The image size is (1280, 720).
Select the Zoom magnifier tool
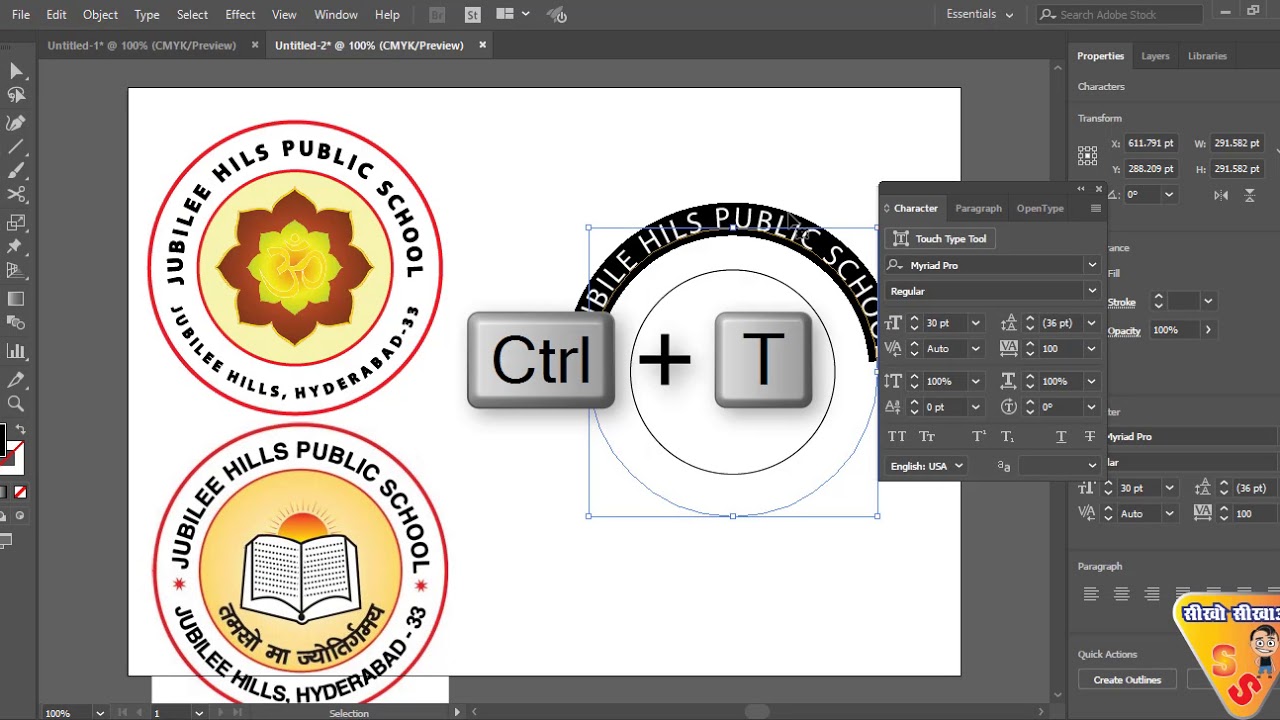coord(16,404)
